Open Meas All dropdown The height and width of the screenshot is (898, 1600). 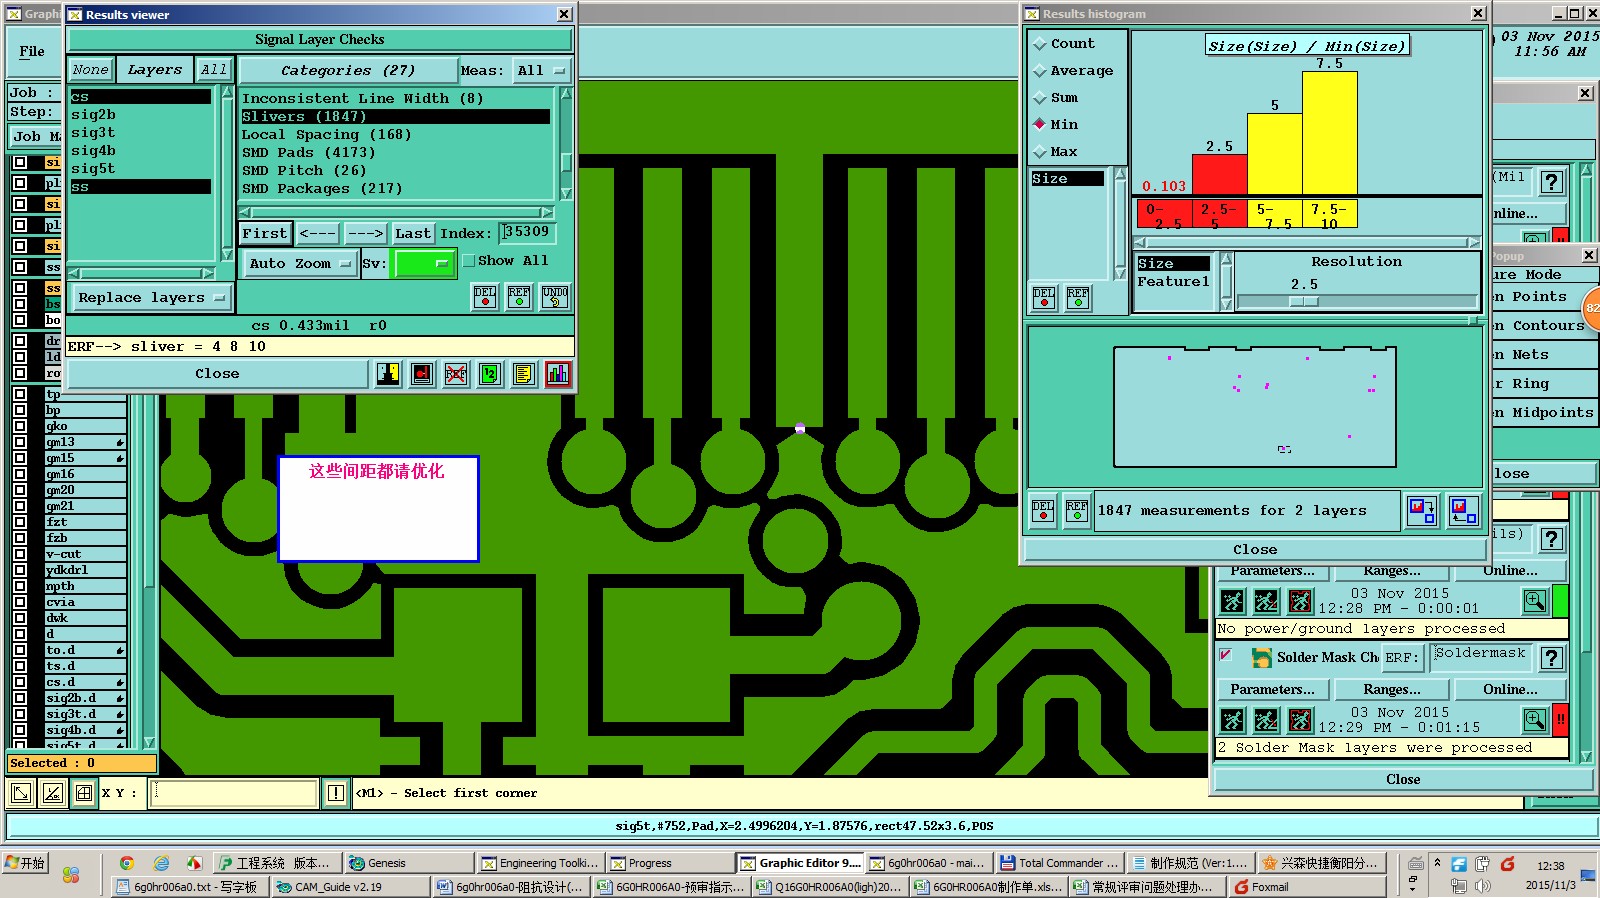541,71
